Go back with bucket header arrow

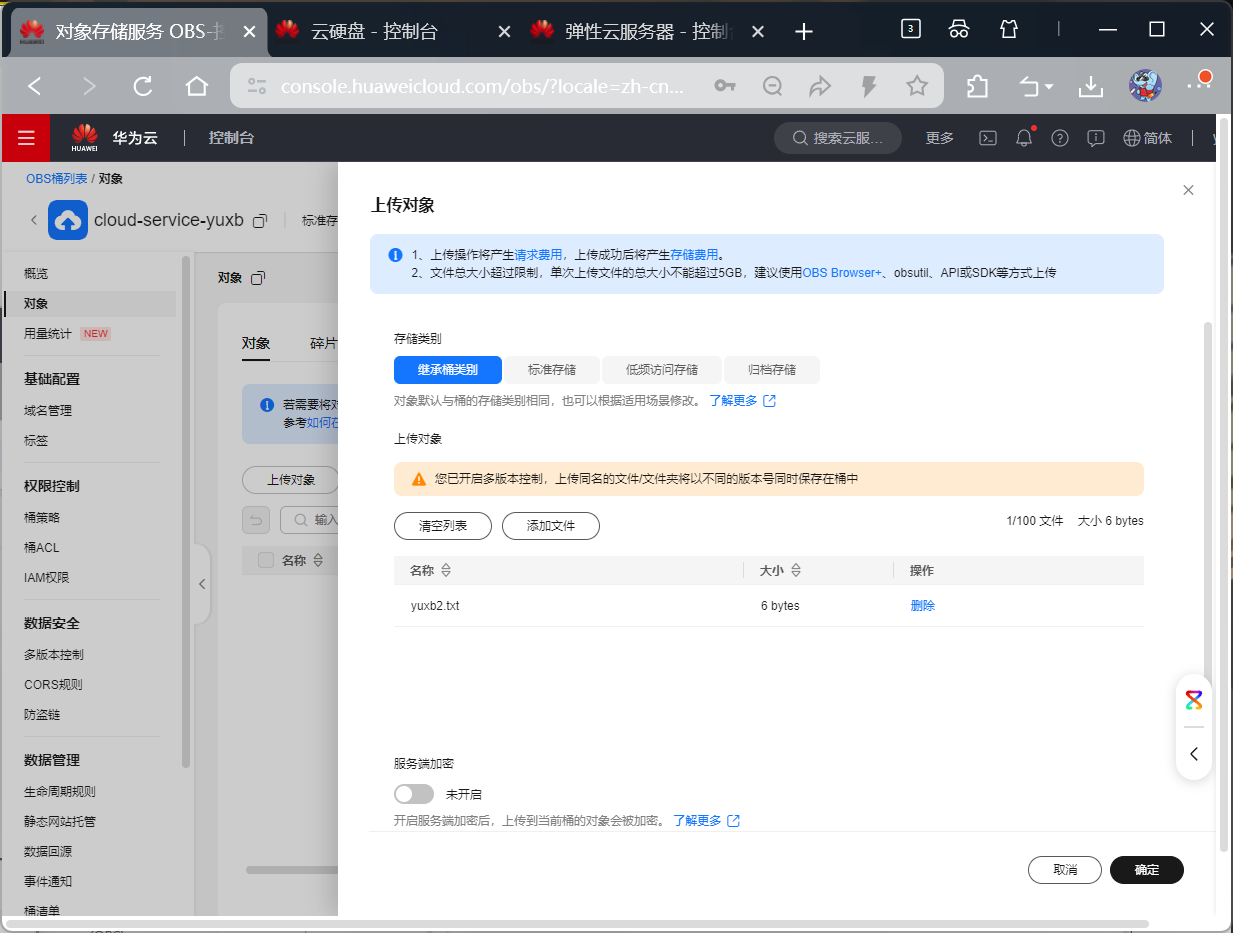(x=33, y=220)
